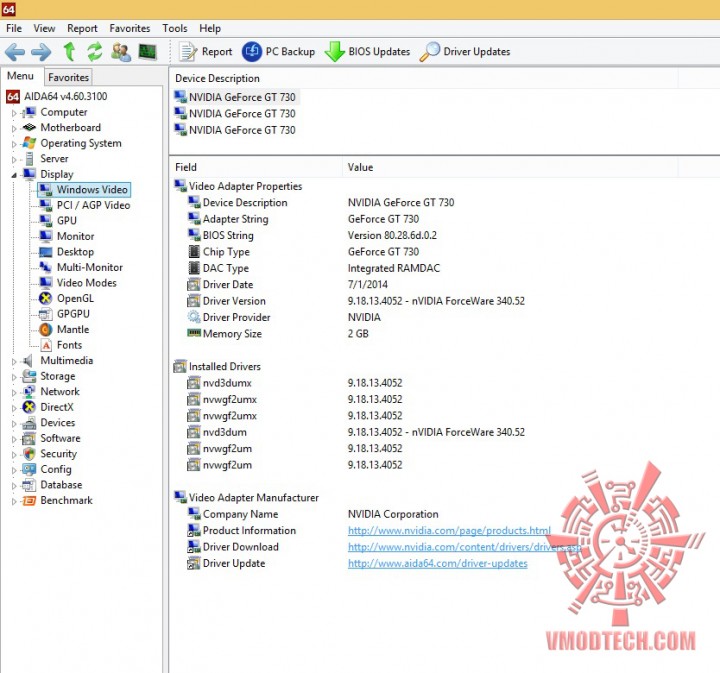720x673 pixels.
Task: Open the aida64.com driver-updates link
Action: click(438, 563)
